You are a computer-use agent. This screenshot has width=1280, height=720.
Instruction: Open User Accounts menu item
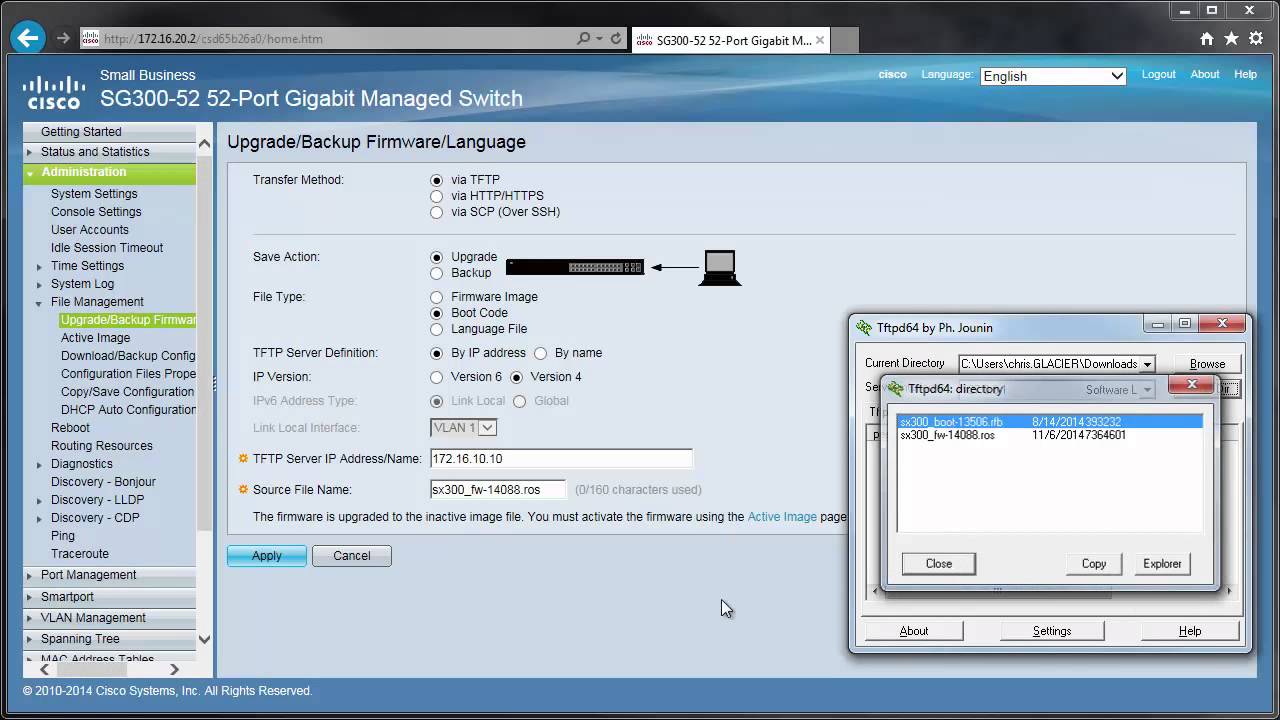[90, 230]
